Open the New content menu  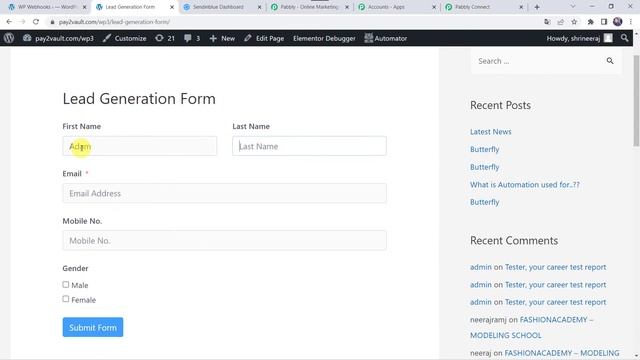click(x=222, y=38)
